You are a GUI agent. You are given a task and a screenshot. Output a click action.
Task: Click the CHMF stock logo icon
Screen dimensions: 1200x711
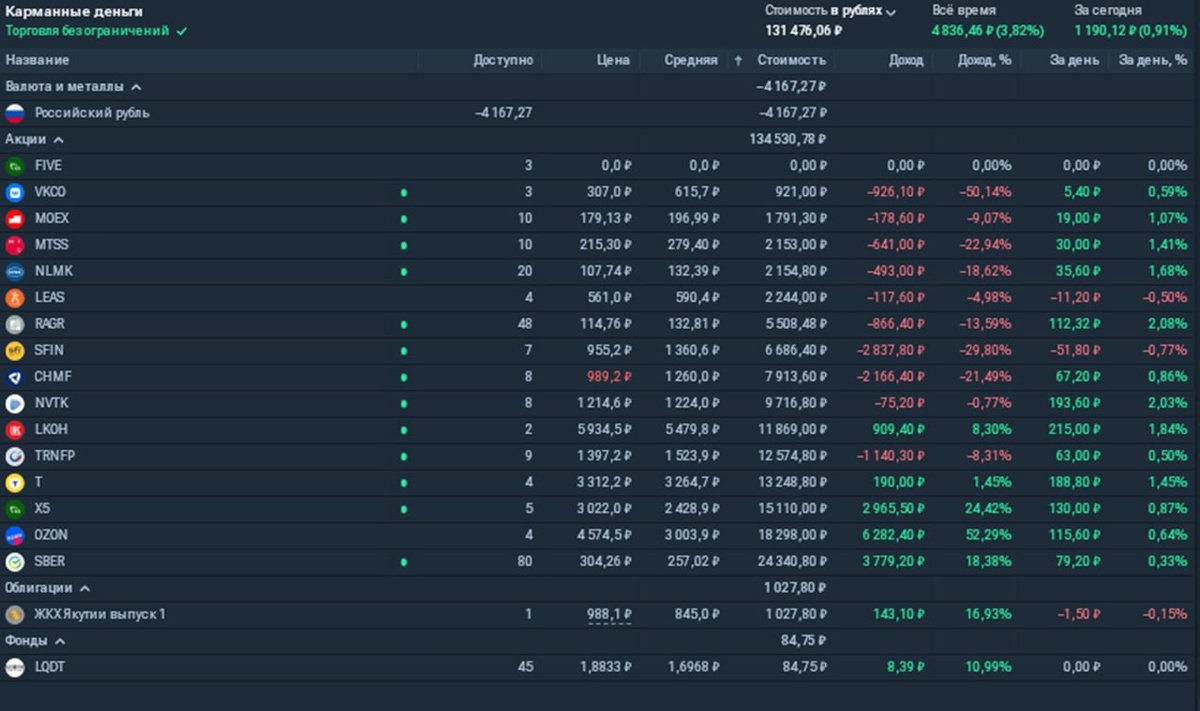tap(15, 377)
